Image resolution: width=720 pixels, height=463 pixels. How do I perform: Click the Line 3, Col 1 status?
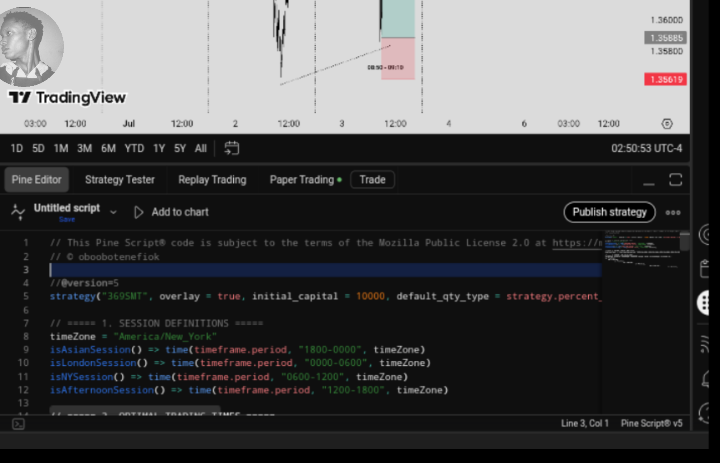pos(585,423)
